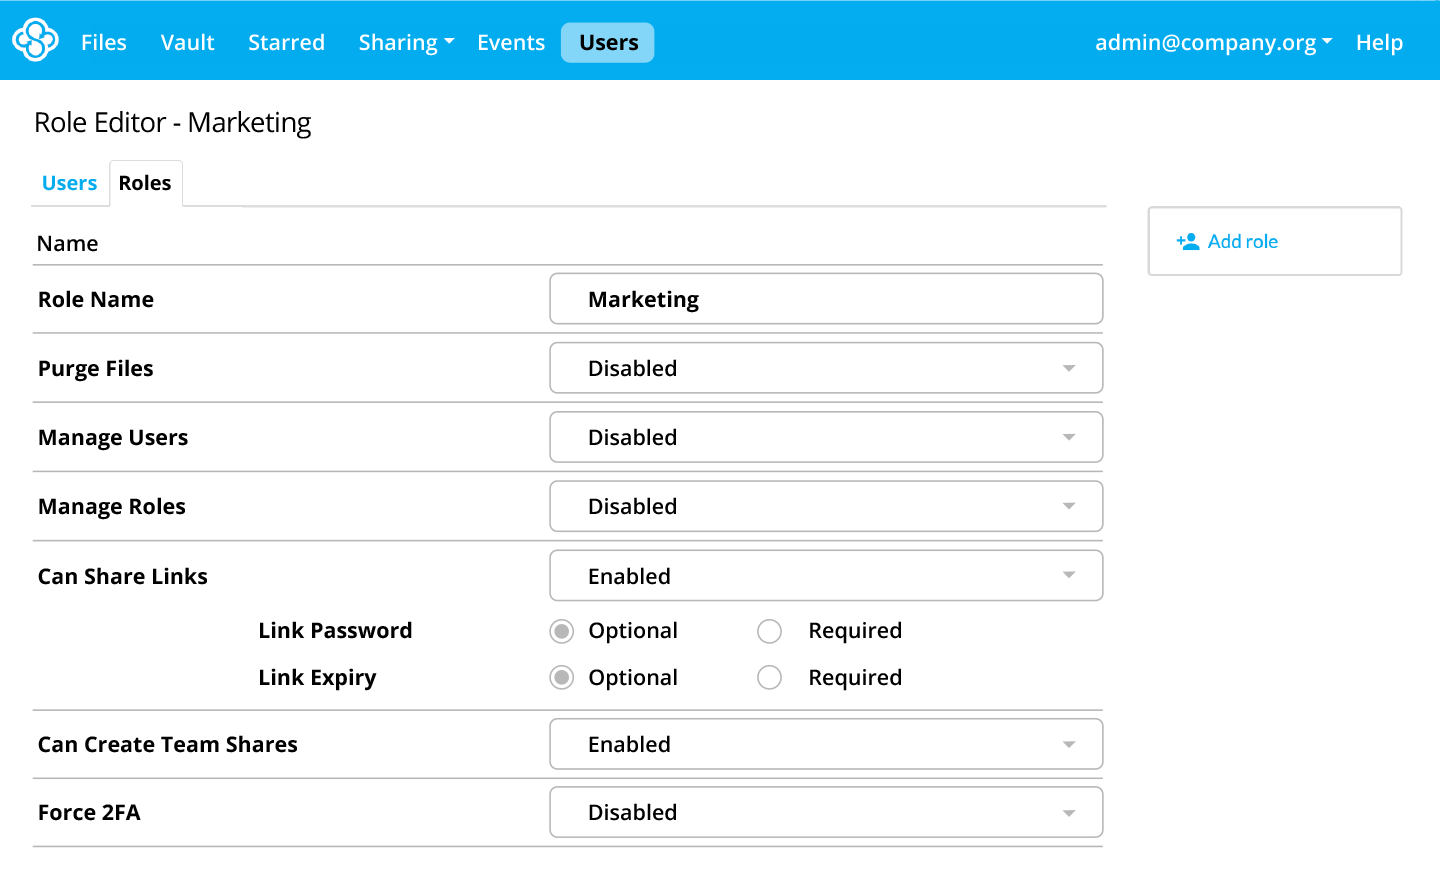Click the 'Role Editor - Marketing' heading
The image size is (1440, 869).
point(173,122)
